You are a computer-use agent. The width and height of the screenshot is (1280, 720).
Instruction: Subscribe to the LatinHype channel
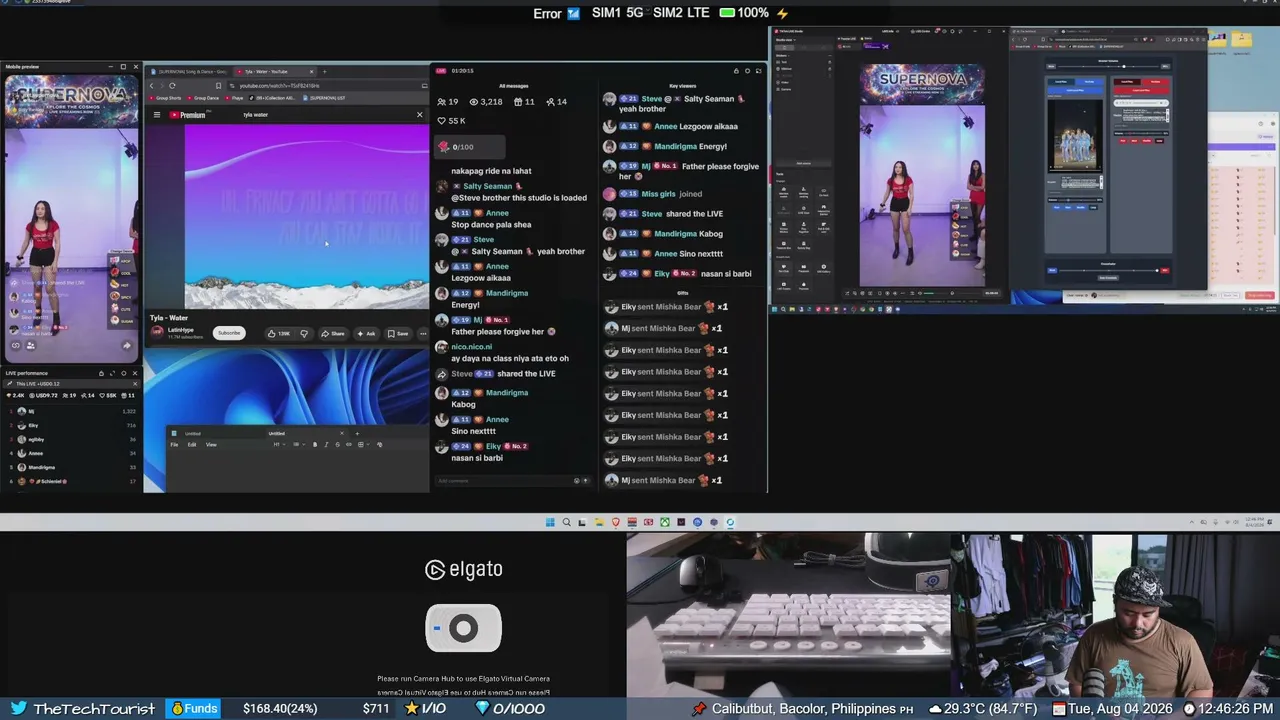tap(229, 333)
